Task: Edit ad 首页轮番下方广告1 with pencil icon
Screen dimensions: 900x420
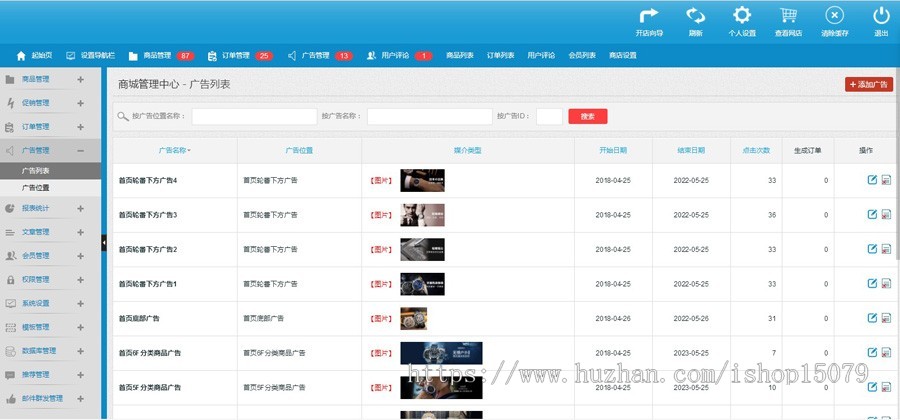Action: pyautogui.click(x=872, y=283)
